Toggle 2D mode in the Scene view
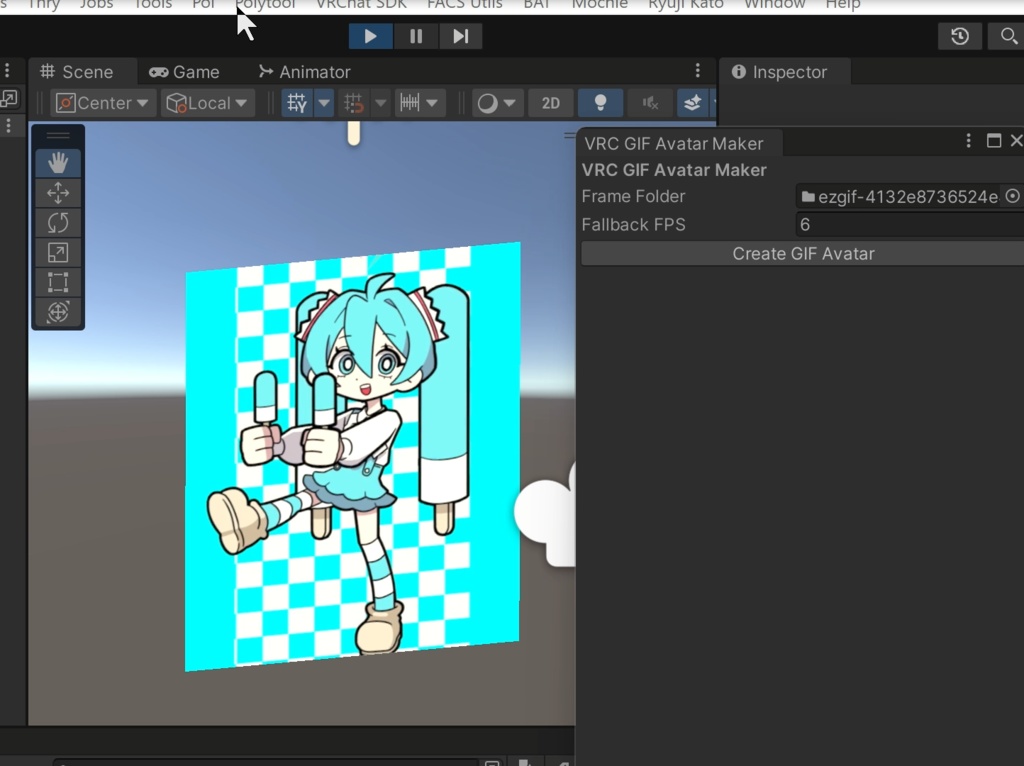The width and height of the screenshot is (1024, 766). (x=550, y=102)
